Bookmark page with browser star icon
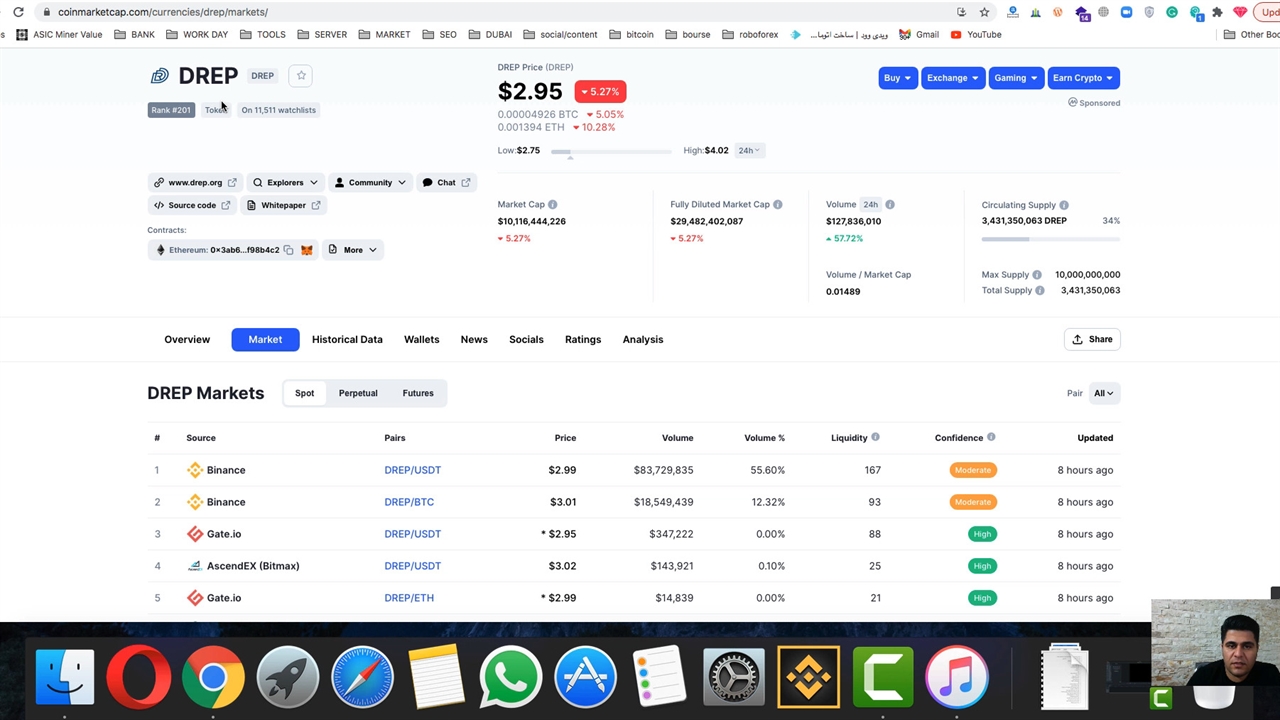 (984, 12)
